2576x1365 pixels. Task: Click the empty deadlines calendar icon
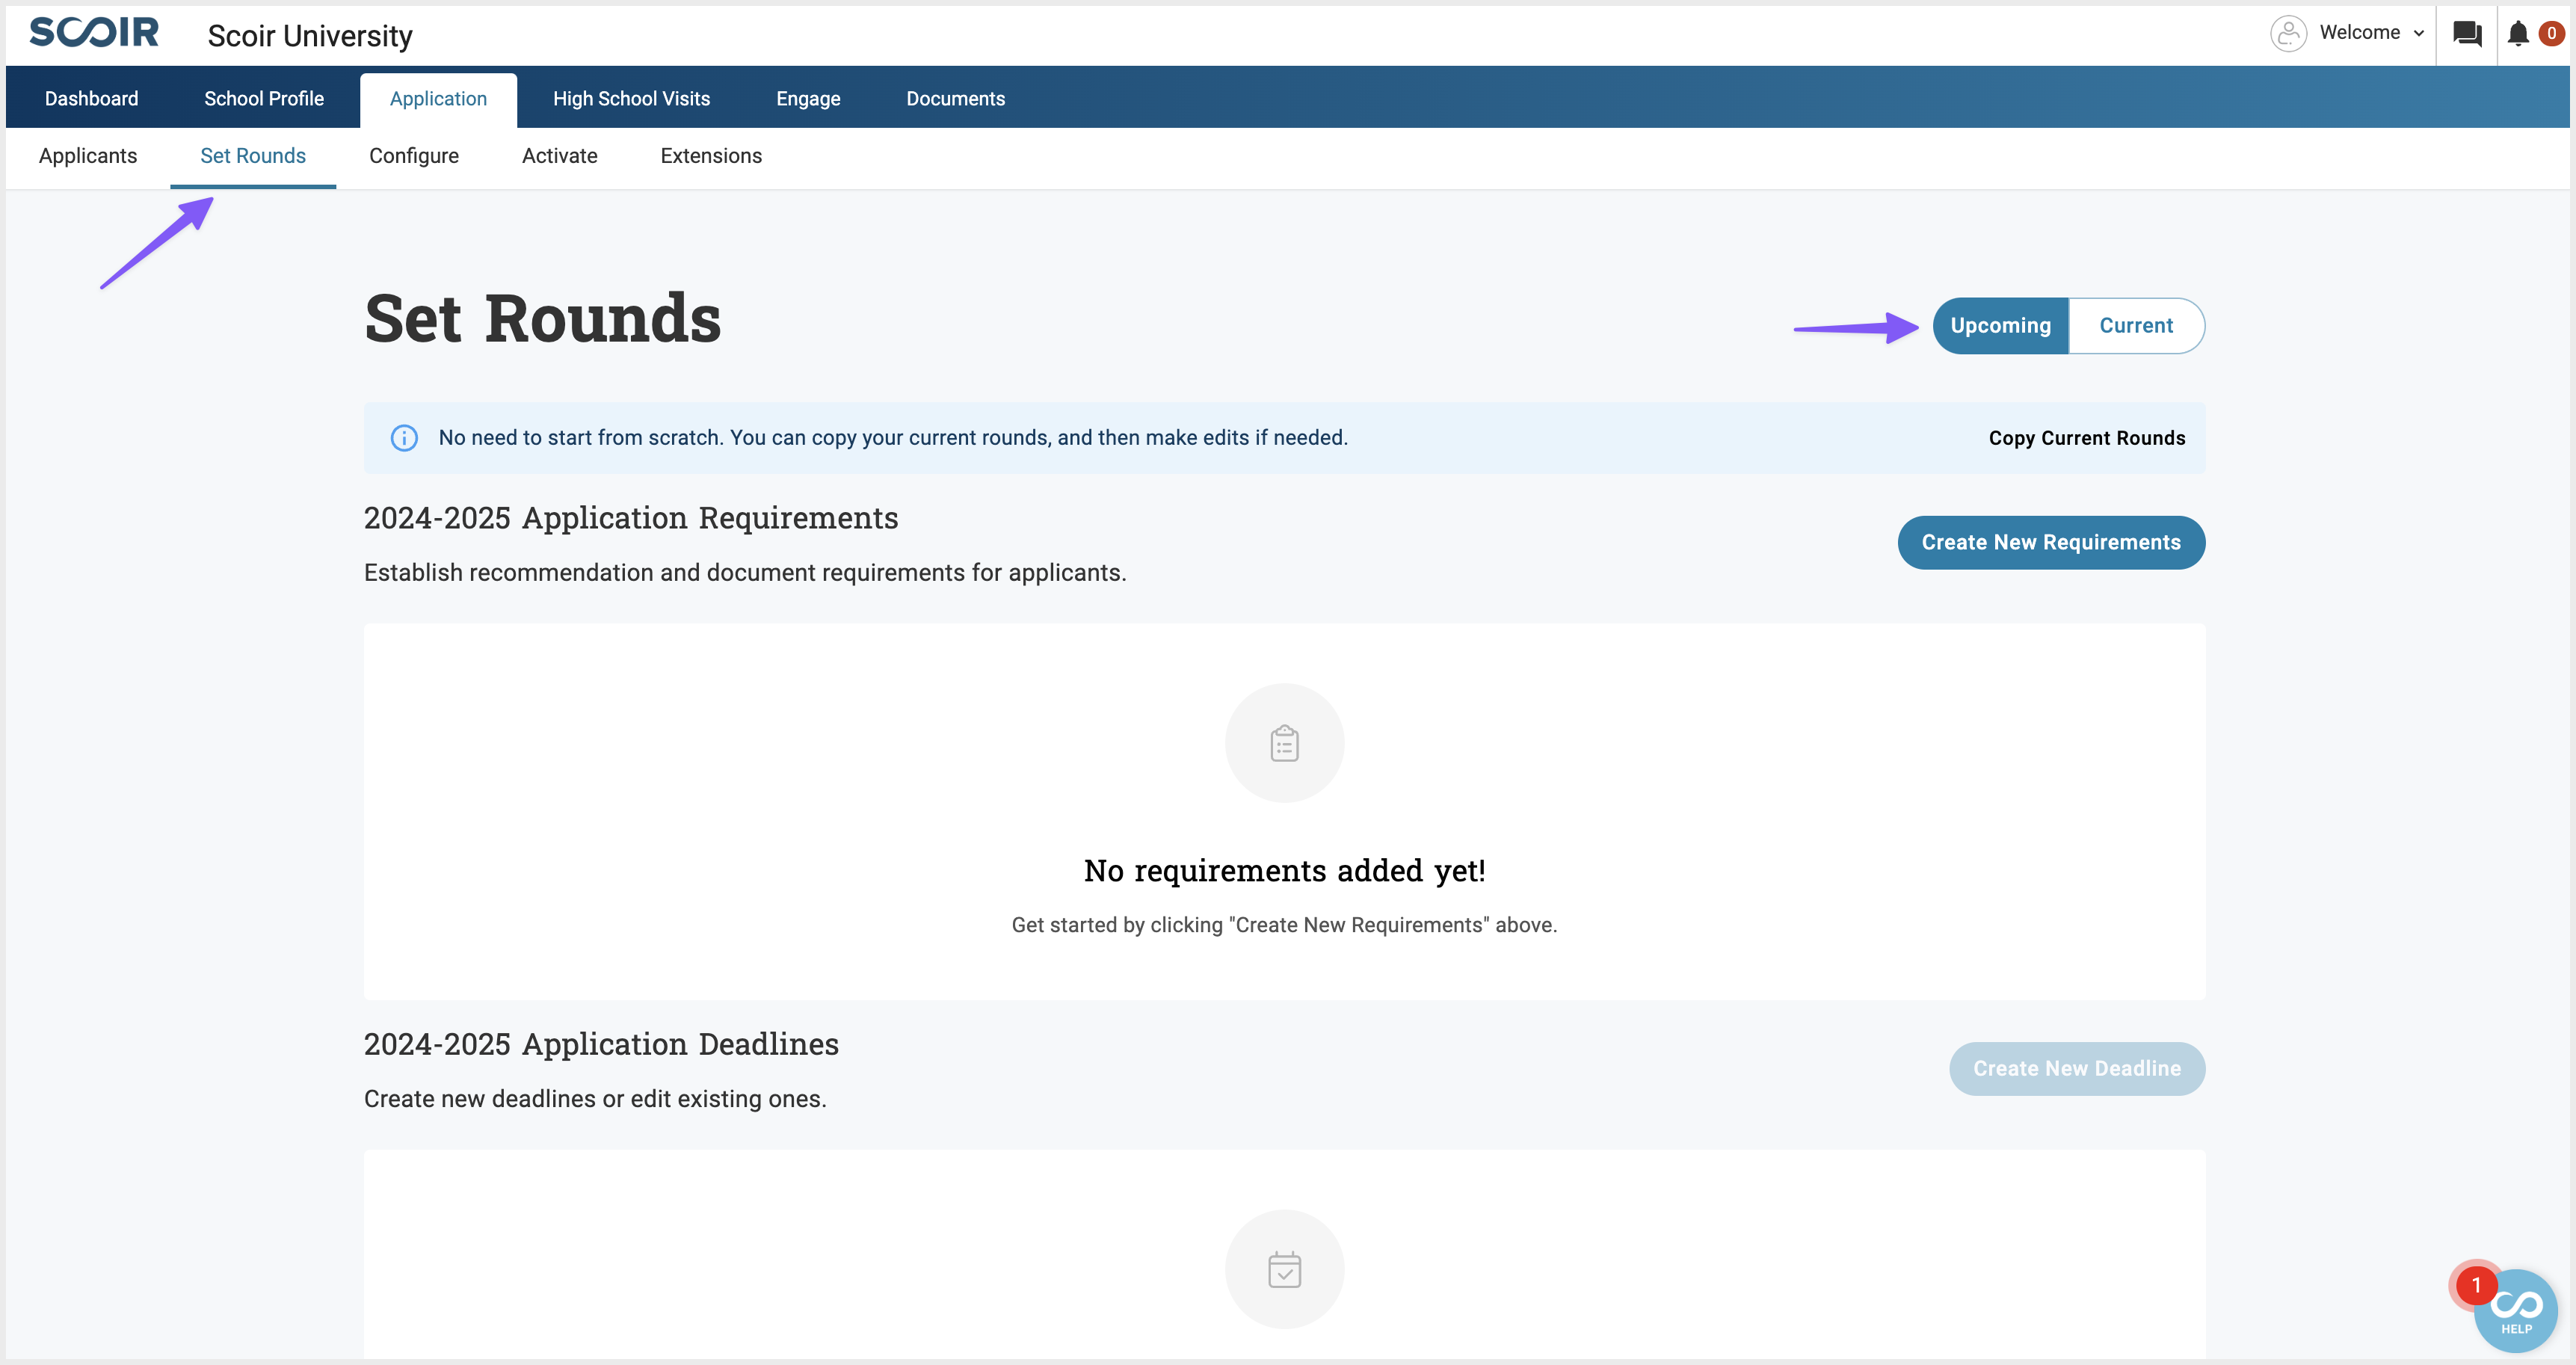tap(1283, 1269)
